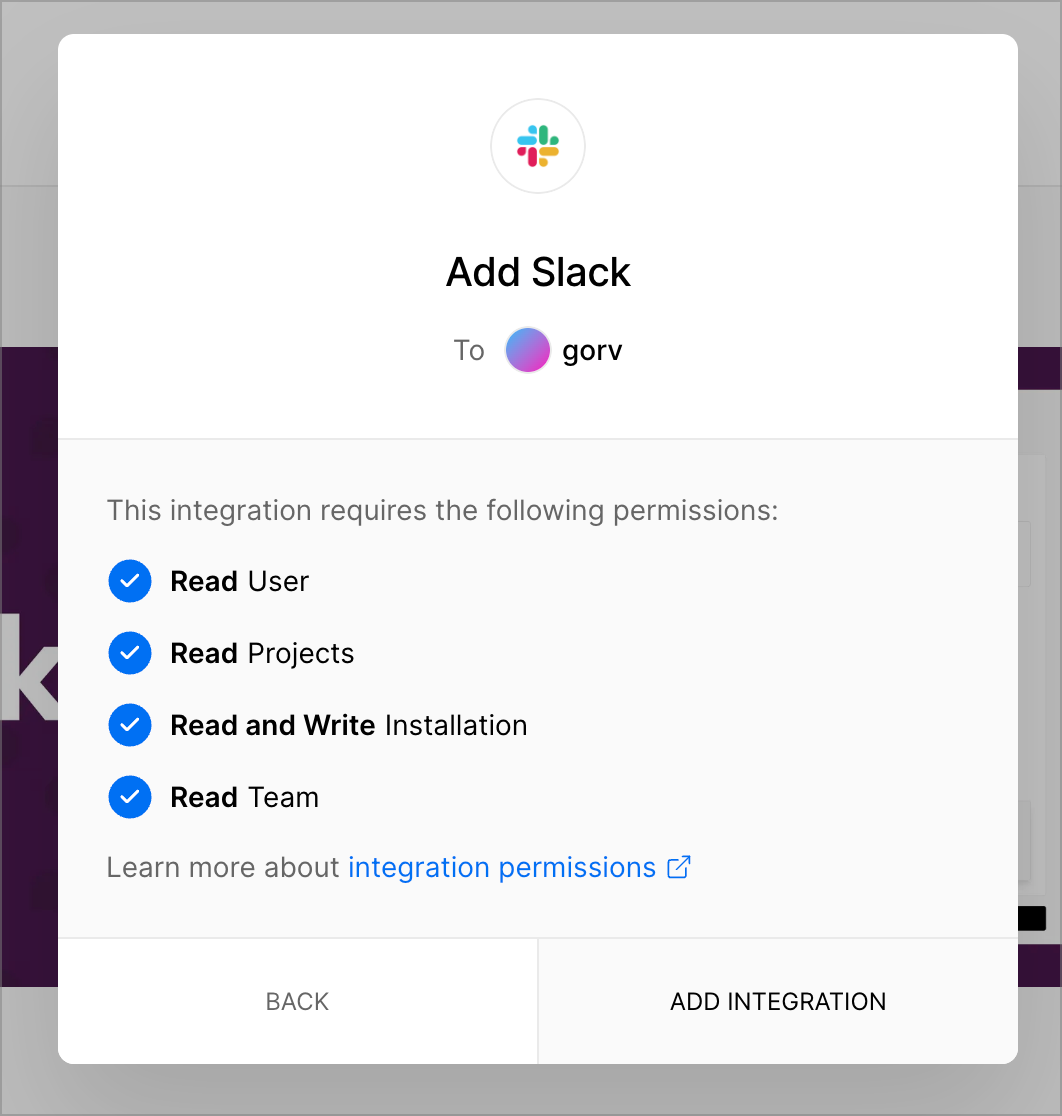Click the Read User permission label

click(240, 581)
